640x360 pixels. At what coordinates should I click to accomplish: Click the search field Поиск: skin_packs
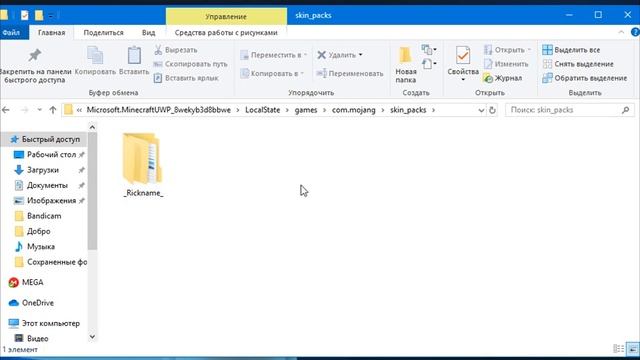click(569, 110)
